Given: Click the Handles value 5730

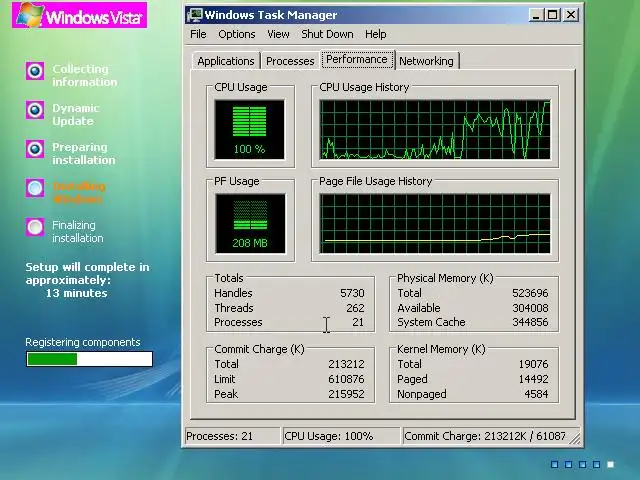Looking at the screenshot, I should pos(352,293).
